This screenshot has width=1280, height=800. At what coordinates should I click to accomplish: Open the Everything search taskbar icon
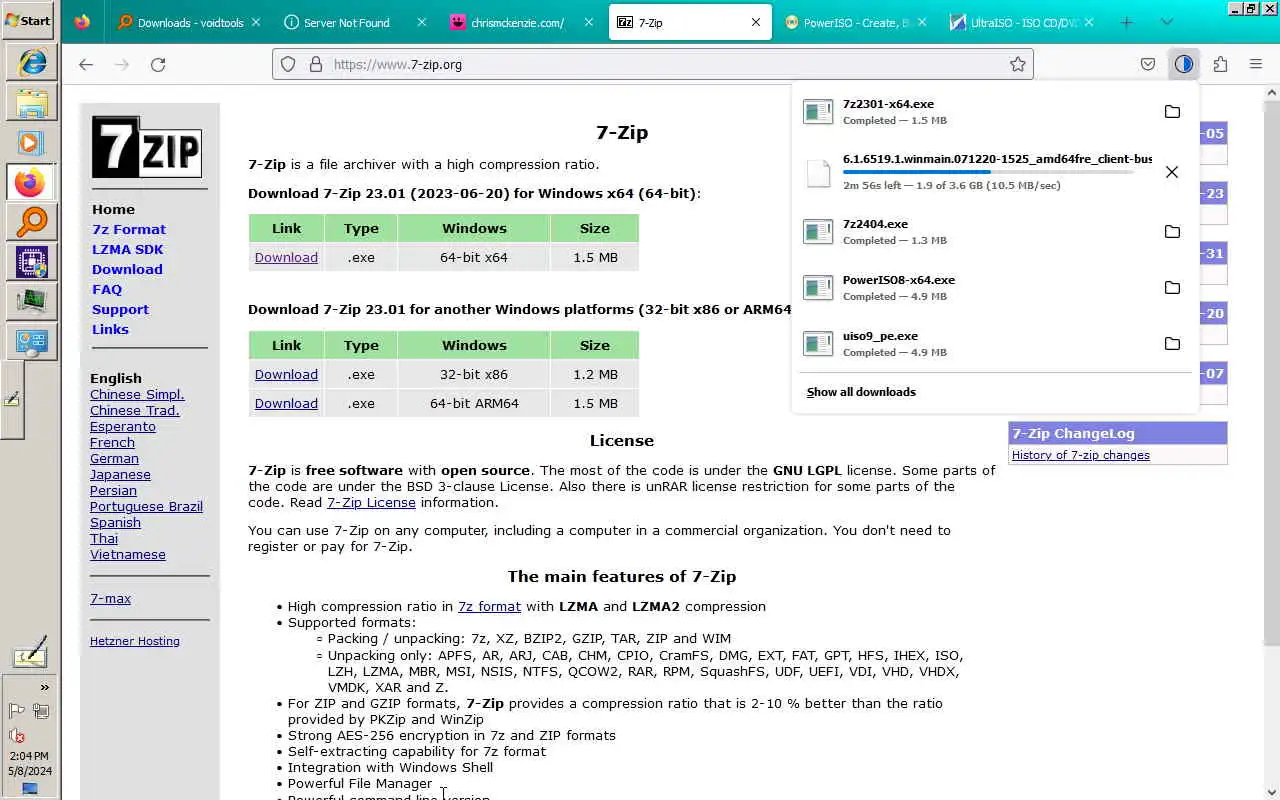tap(31, 223)
